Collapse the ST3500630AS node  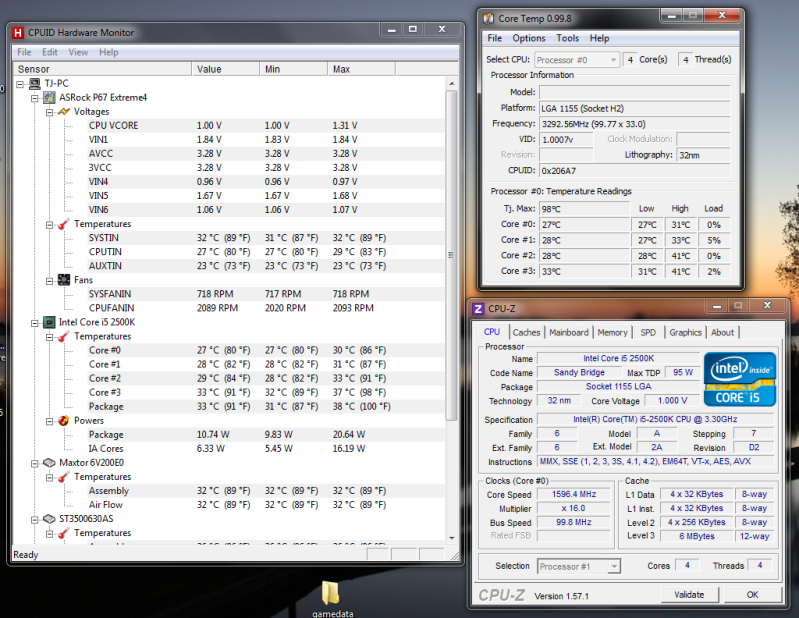click(x=35, y=520)
